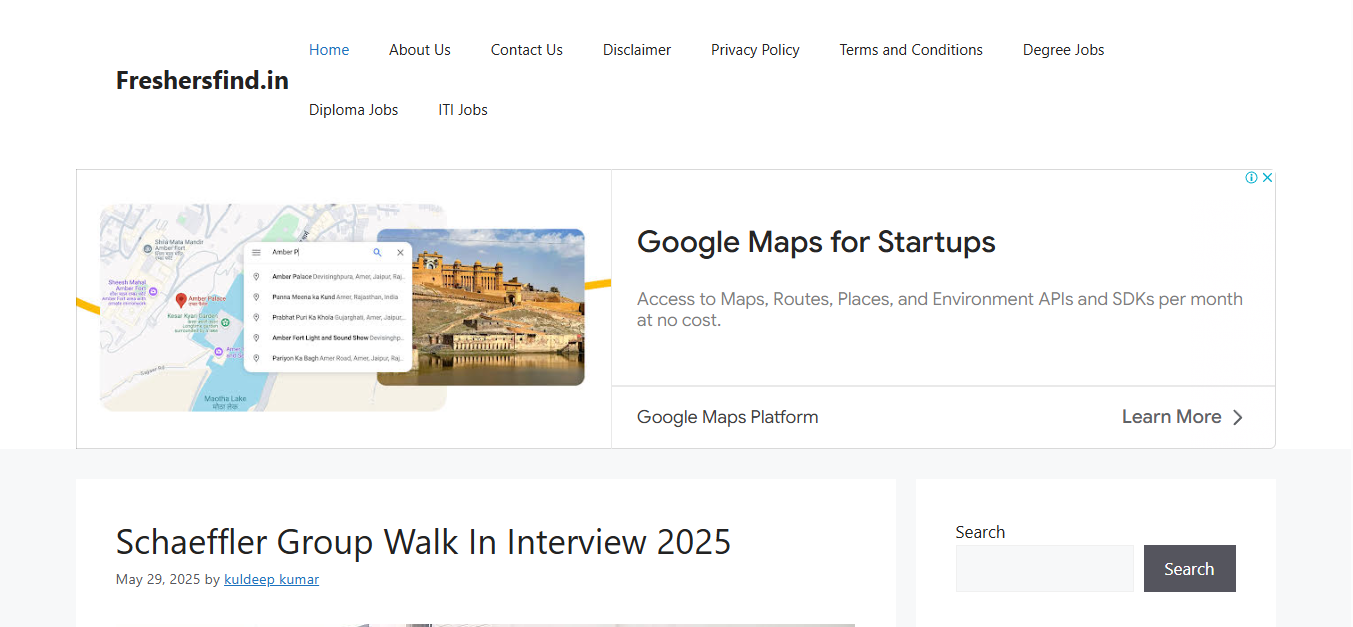The width and height of the screenshot is (1353, 627).
Task: Open the About Us page
Action: coord(420,50)
